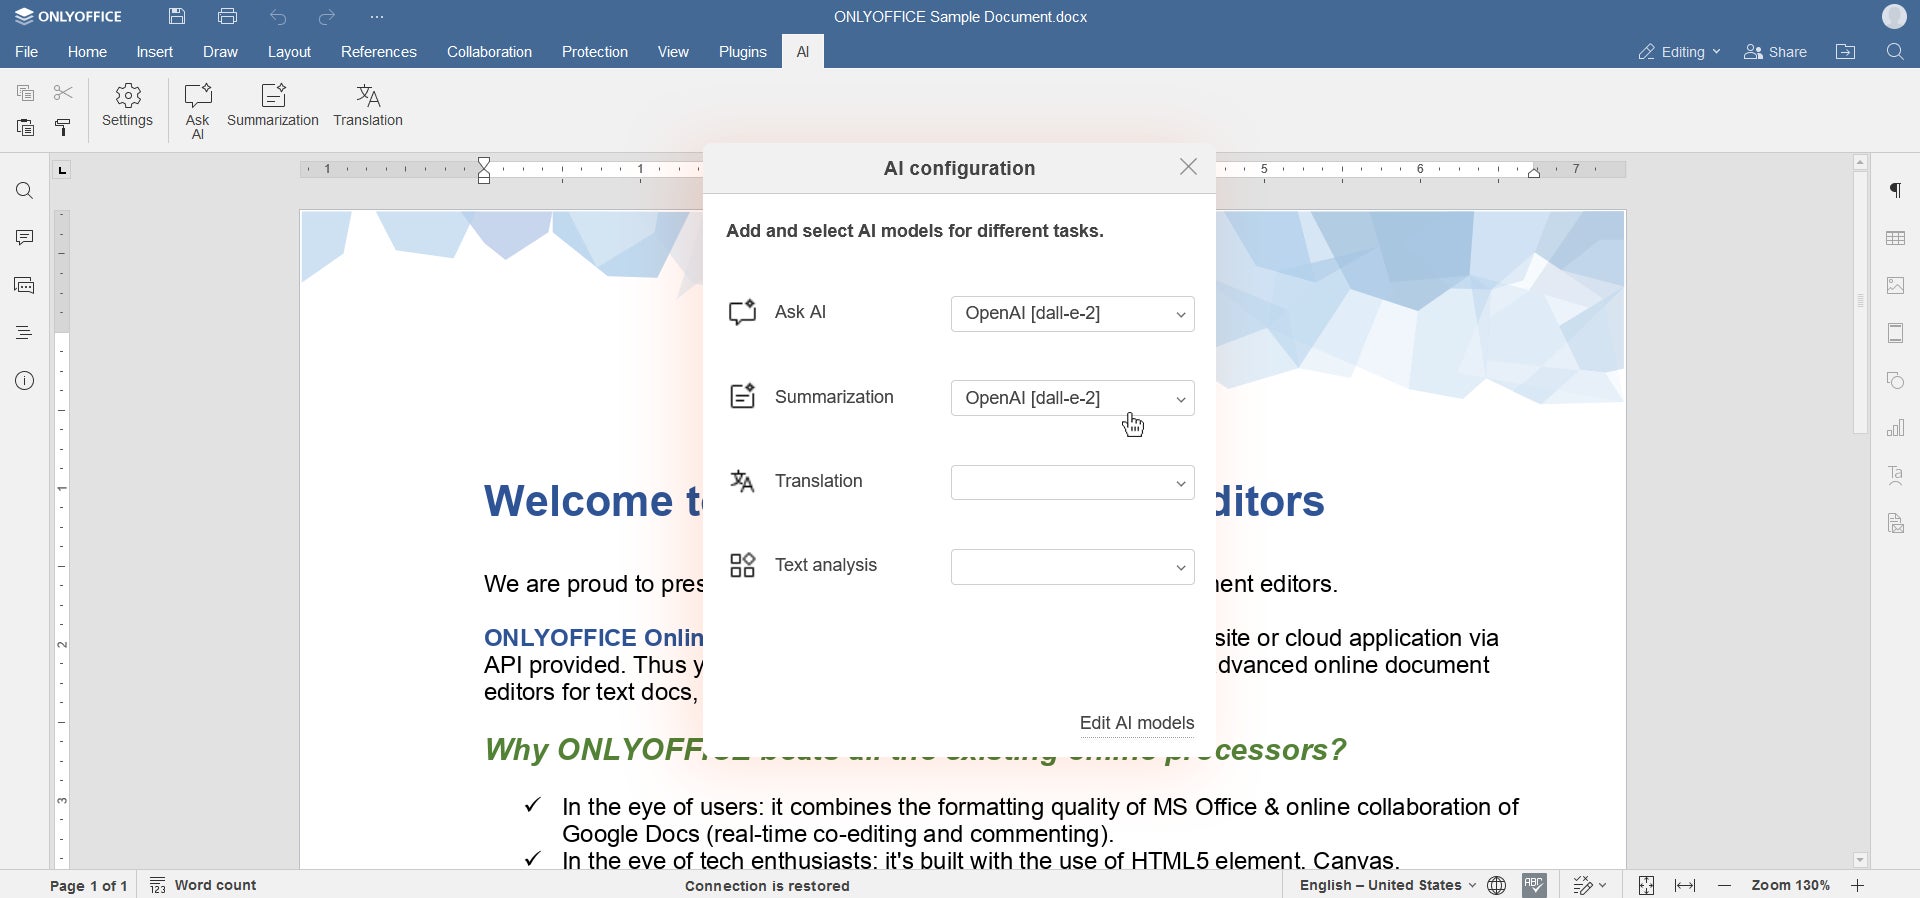Open the track changes dropdown
1920x898 pixels.
(1590, 886)
